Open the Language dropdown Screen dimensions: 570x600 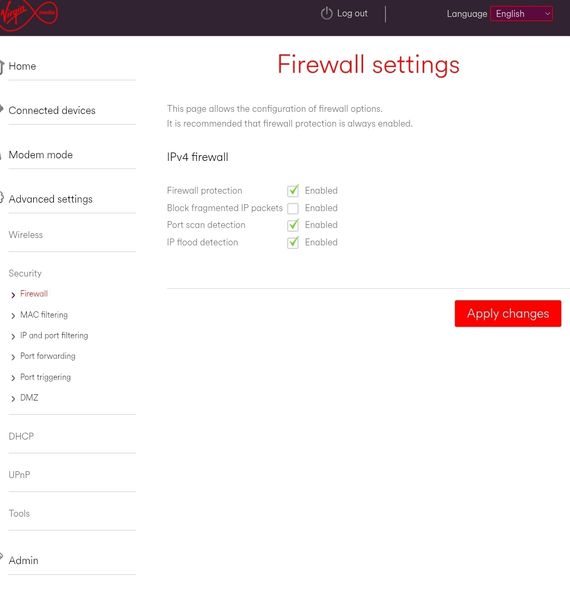coord(521,14)
